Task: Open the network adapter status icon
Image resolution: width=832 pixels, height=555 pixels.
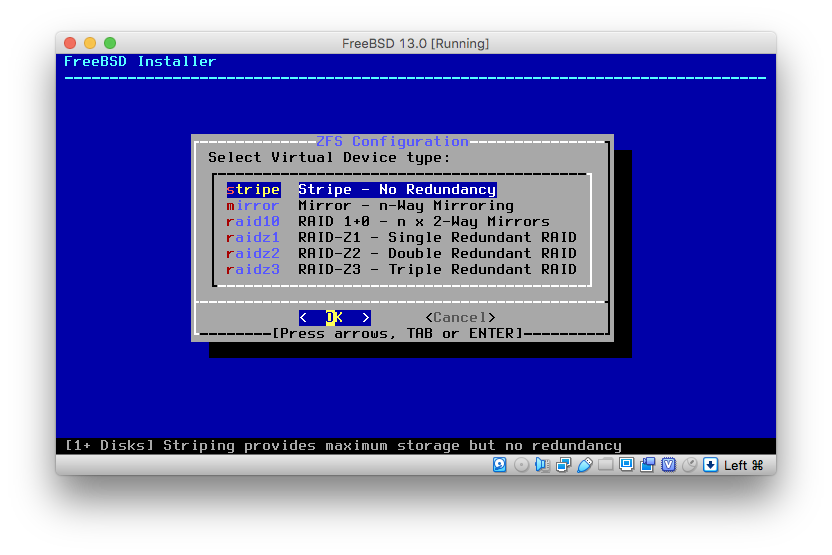Action: (563, 465)
